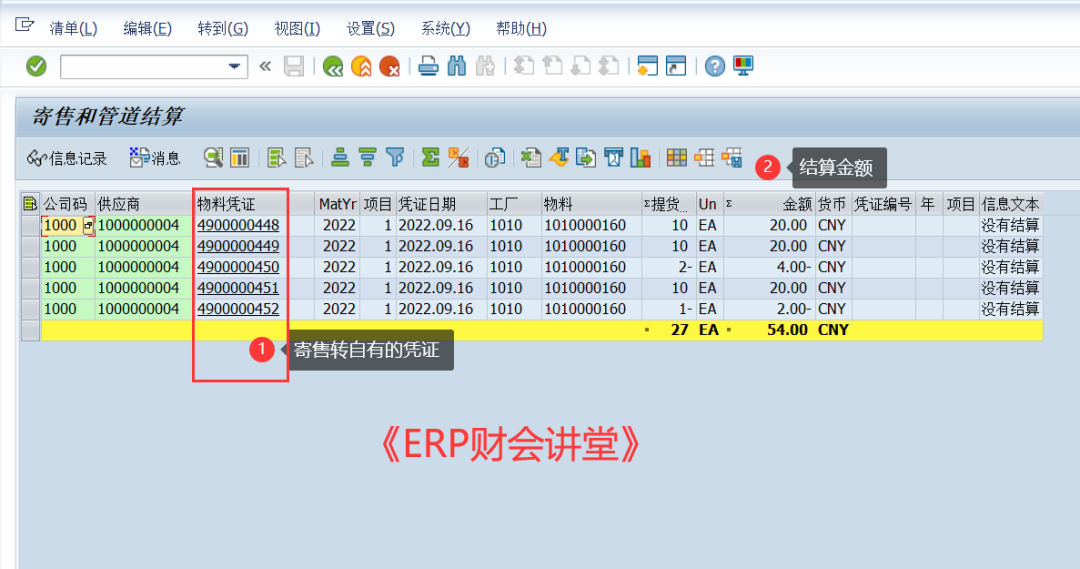Click the 信息记录 button
This screenshot has height=569, width=1080.
pyautogui.click(x=67, y=158)
